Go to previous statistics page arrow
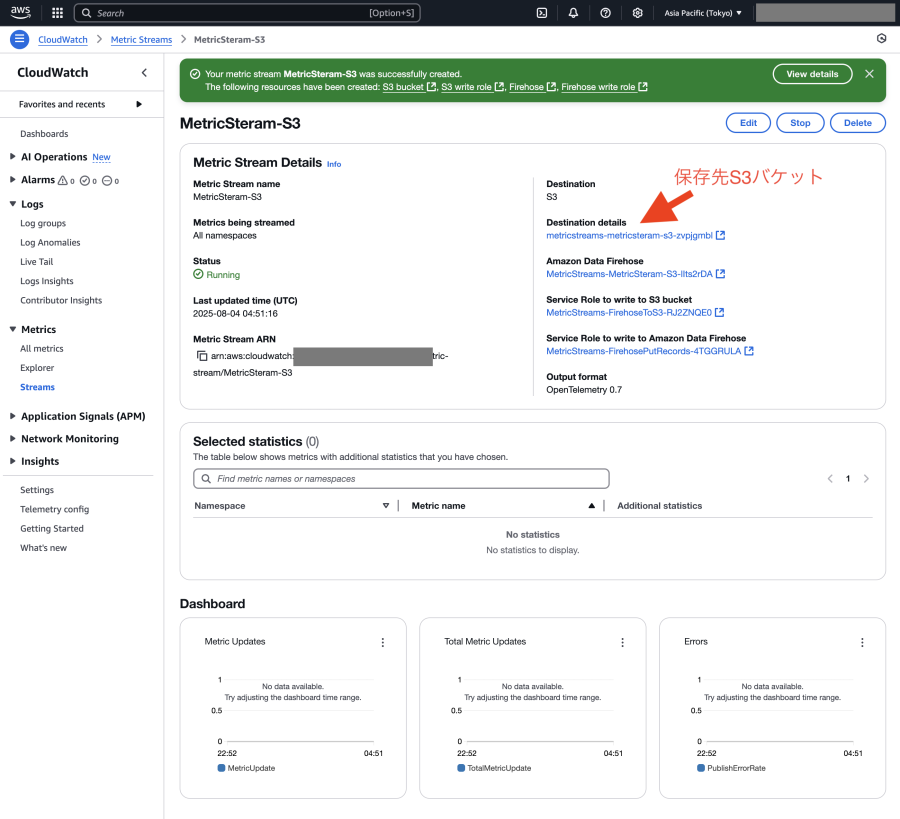 point(830,479)
